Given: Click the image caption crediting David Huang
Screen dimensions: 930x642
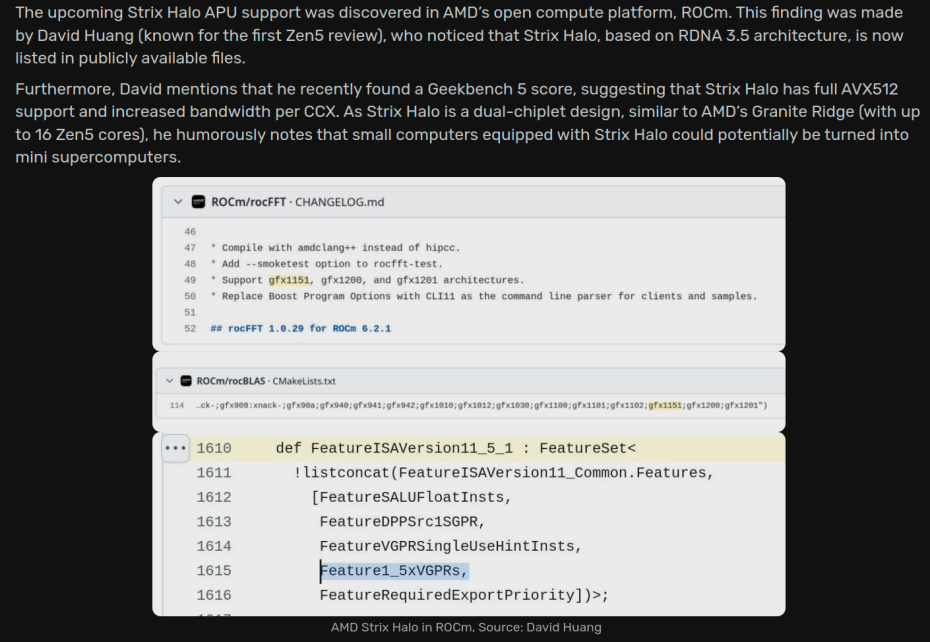Looking at the screenshot, I should coord(466,627).
